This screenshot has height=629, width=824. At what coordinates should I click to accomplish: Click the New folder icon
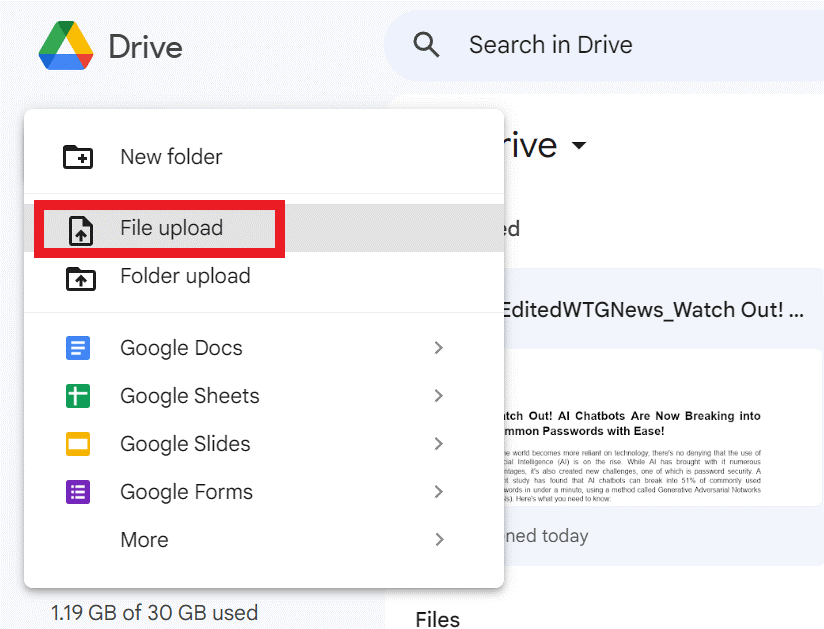78,157
